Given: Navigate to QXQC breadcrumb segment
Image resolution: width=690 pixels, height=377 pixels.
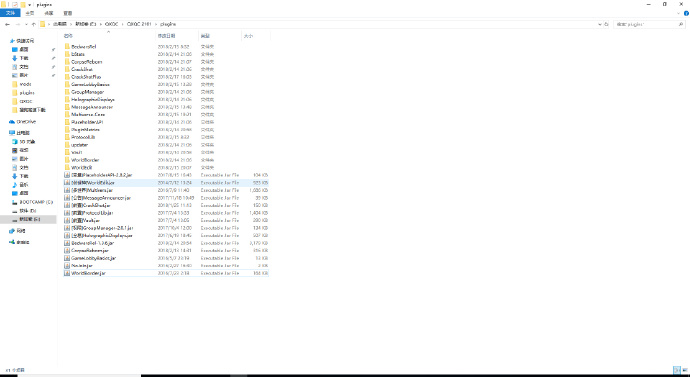Looking at the screenshot, I should click(x=111, y=24).
